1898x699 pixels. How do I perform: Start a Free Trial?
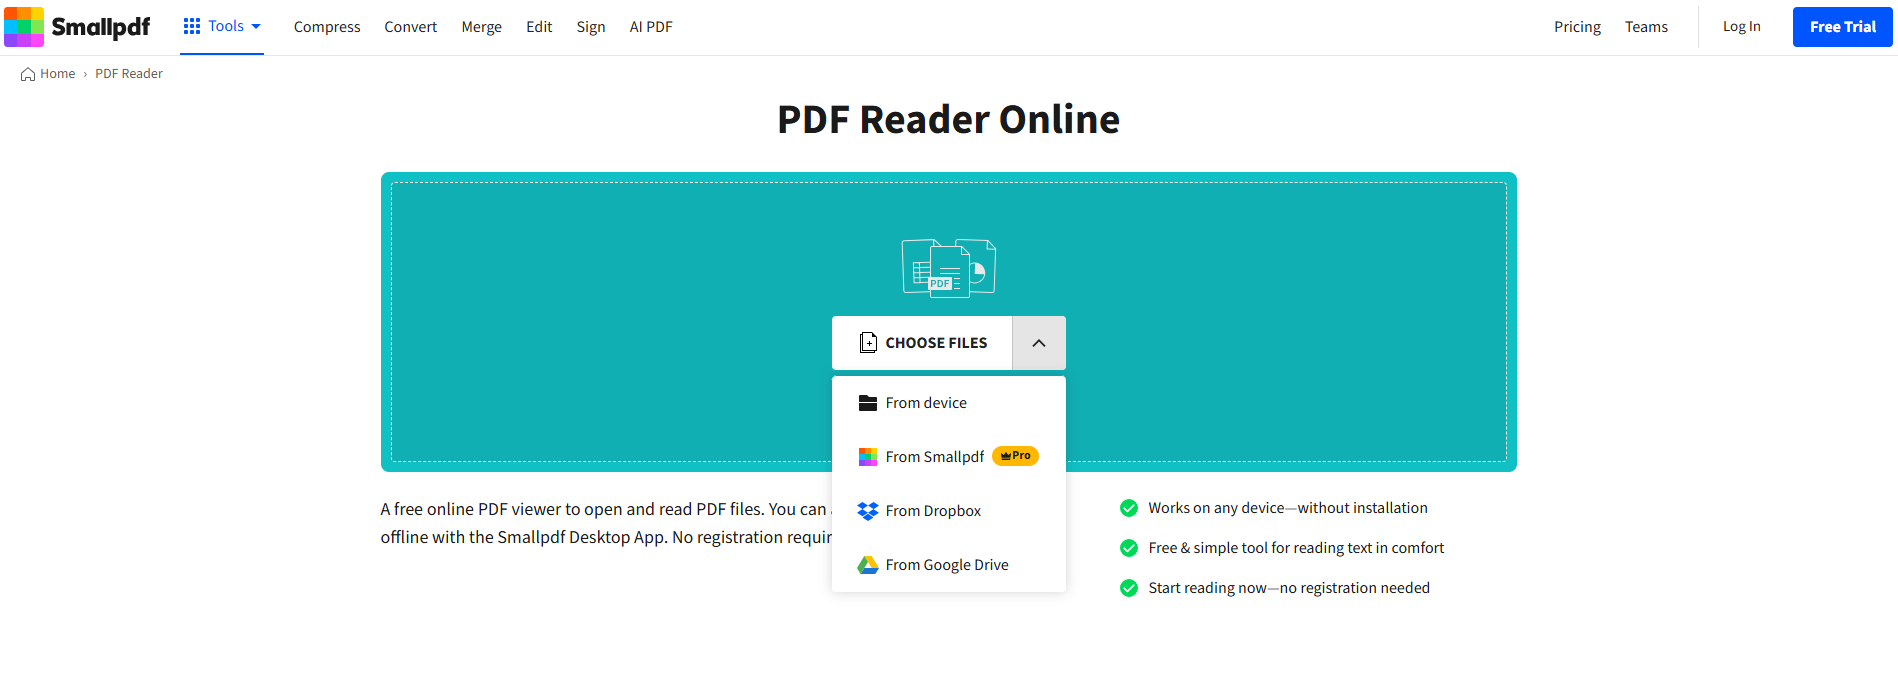(1843, 27)
